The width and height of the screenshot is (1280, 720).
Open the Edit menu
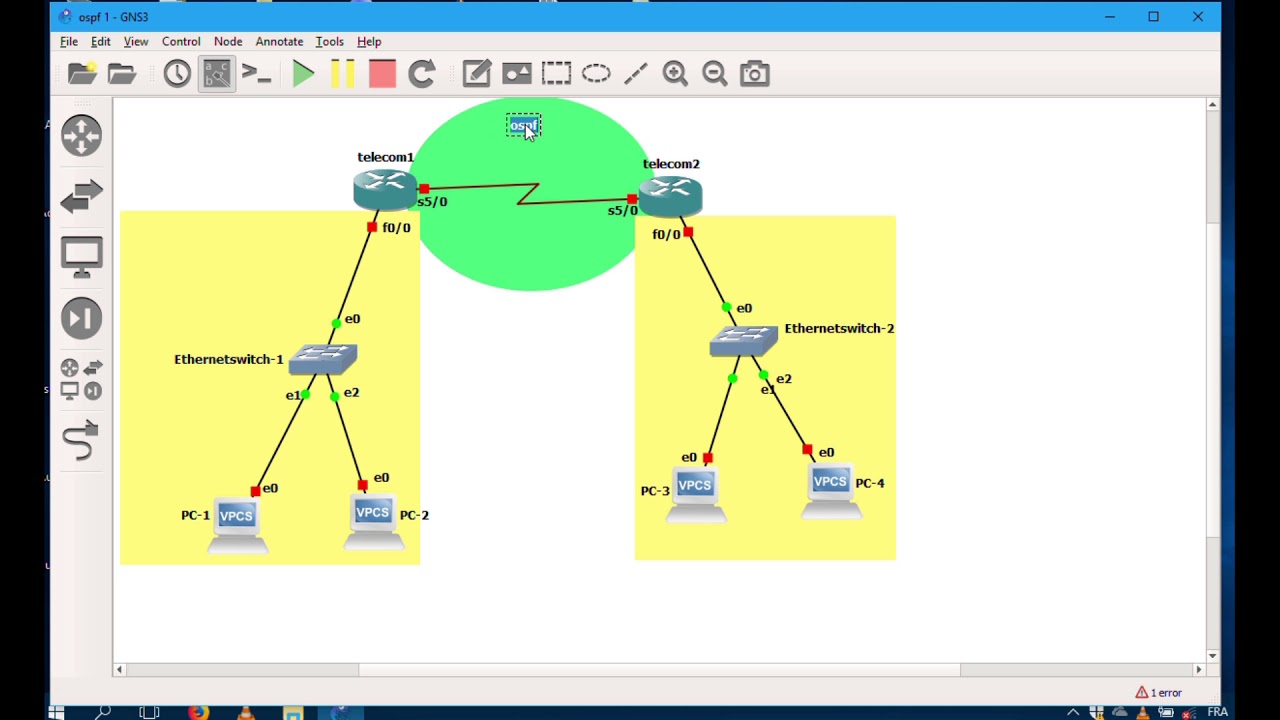(x=101, y=42)
